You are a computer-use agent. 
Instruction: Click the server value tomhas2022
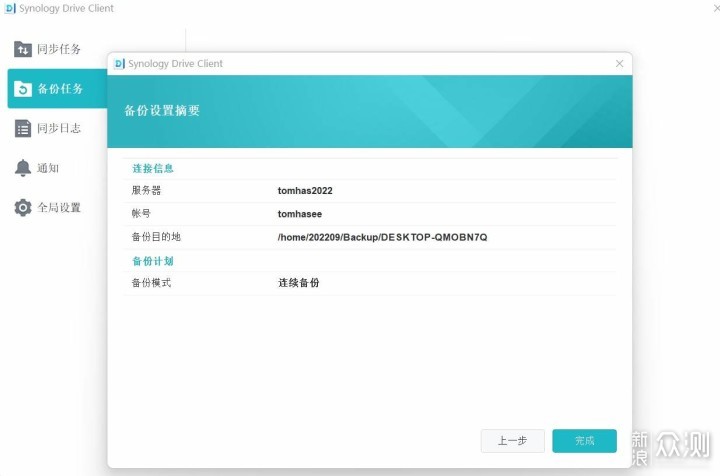[305, 190]
